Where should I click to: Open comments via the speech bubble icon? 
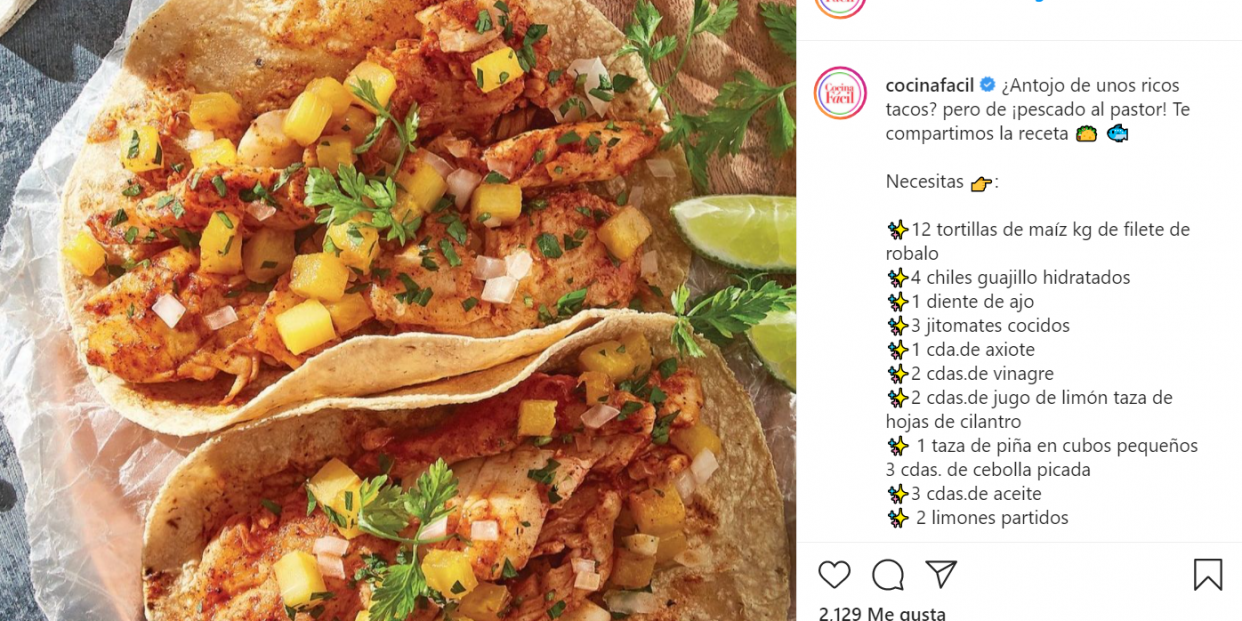(x=888, y=574)
